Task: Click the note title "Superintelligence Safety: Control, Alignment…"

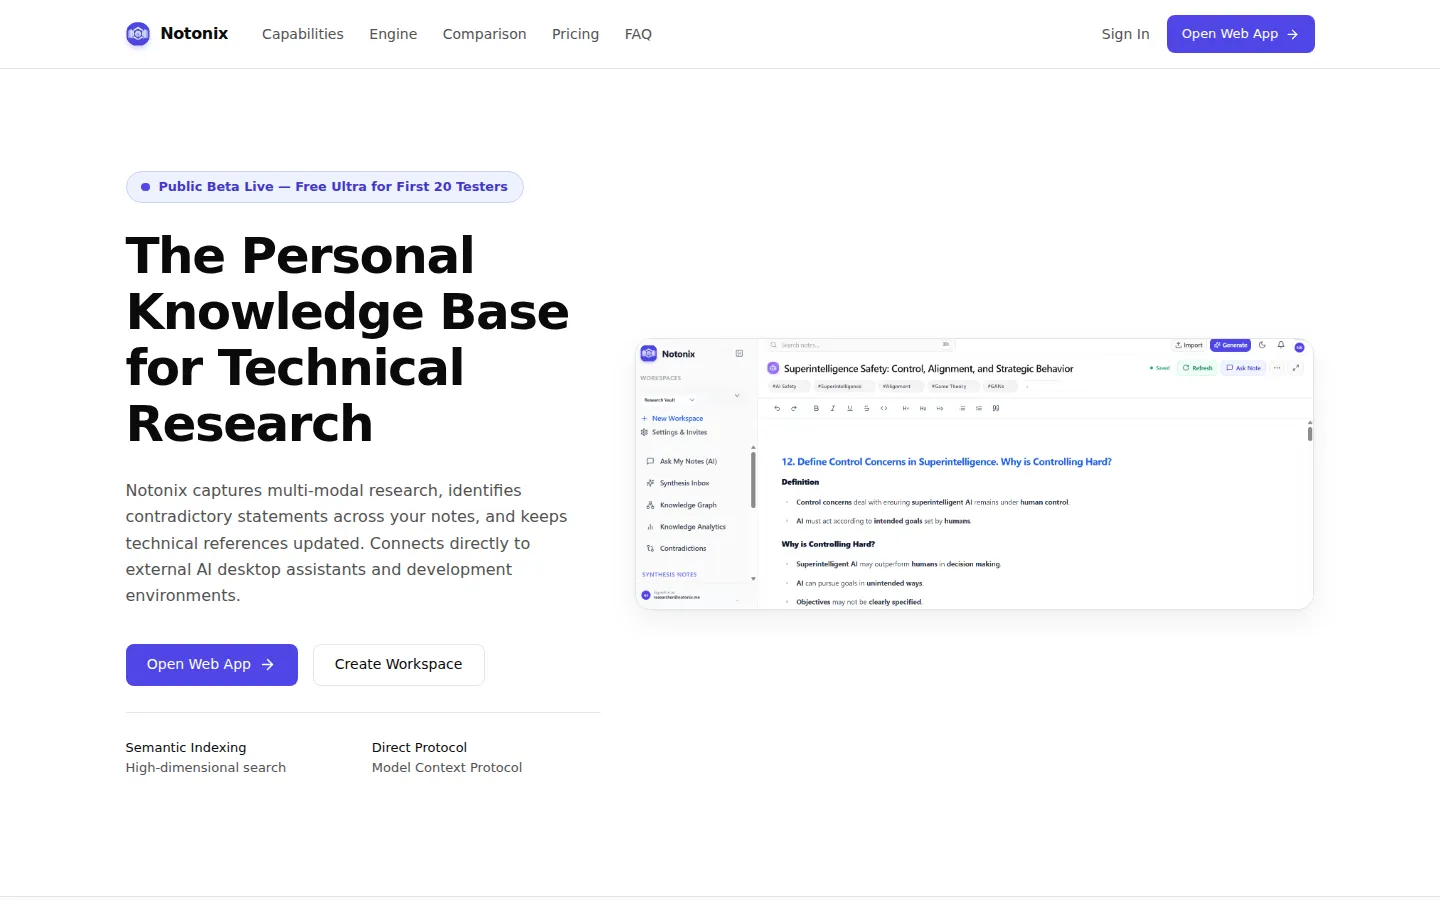Action: pos(929,369)
